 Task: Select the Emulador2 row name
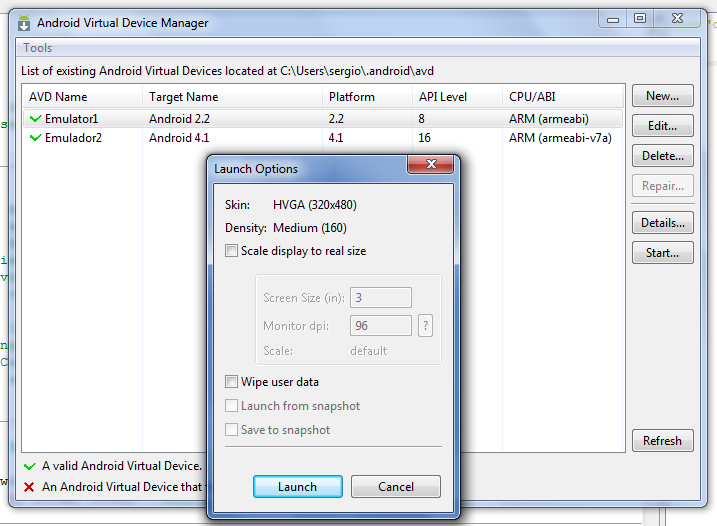click(x=73, y=138)
